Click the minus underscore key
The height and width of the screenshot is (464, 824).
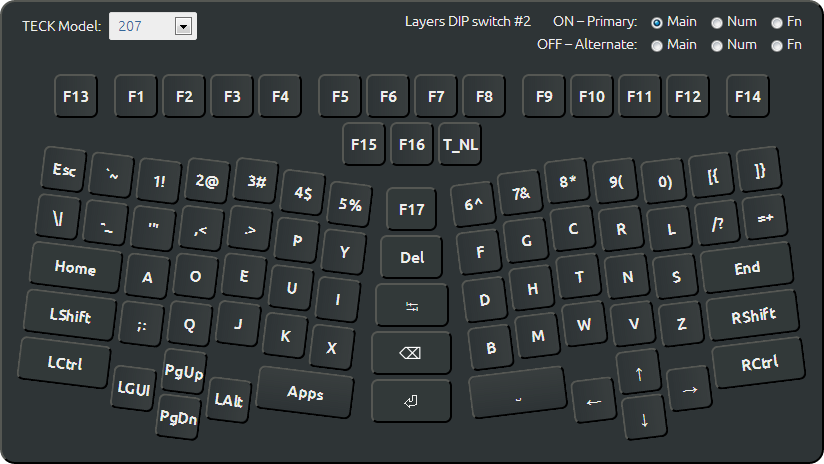106,223
